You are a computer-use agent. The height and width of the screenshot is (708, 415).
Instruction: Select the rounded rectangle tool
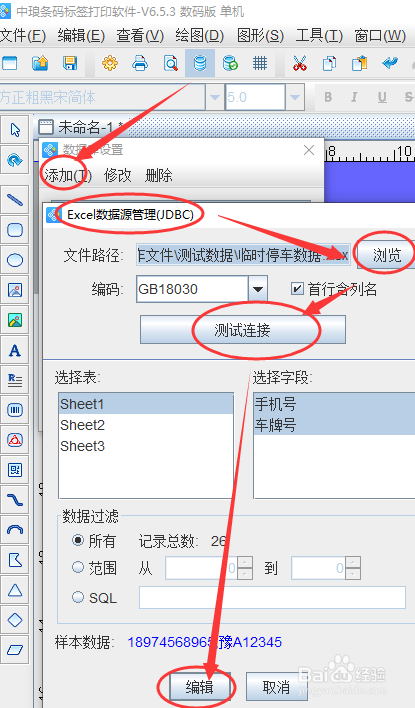[15, 230]
